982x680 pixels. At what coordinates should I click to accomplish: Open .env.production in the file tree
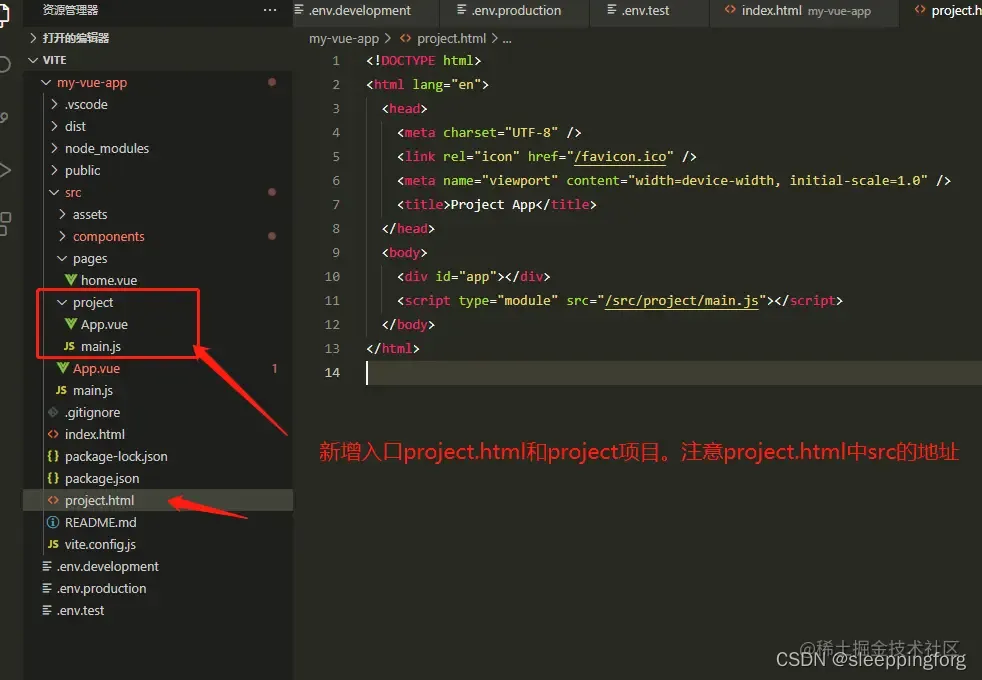(101, 588)
